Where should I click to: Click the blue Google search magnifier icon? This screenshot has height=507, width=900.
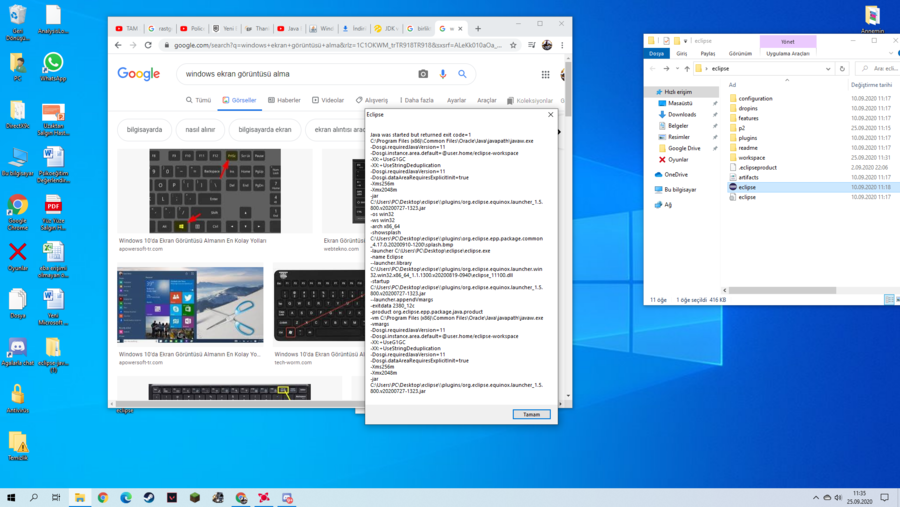point(462,74)
